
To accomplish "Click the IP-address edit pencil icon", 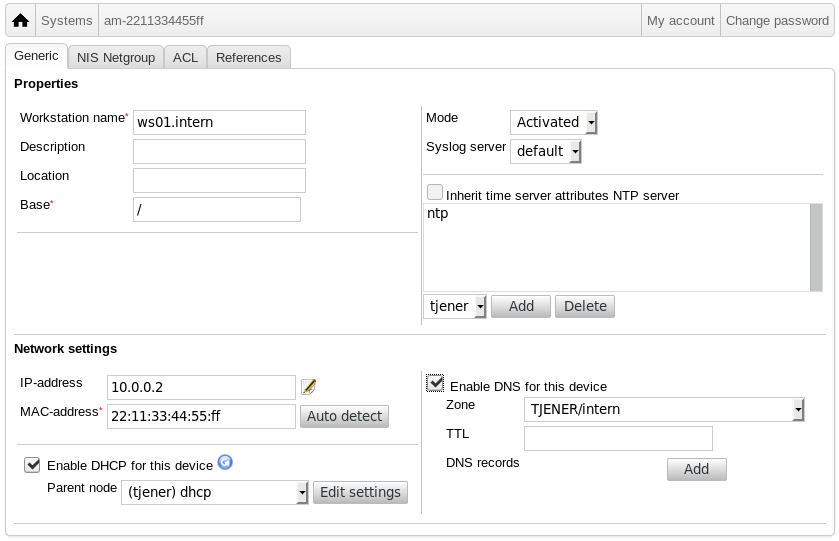I will [x=308, y=387].
